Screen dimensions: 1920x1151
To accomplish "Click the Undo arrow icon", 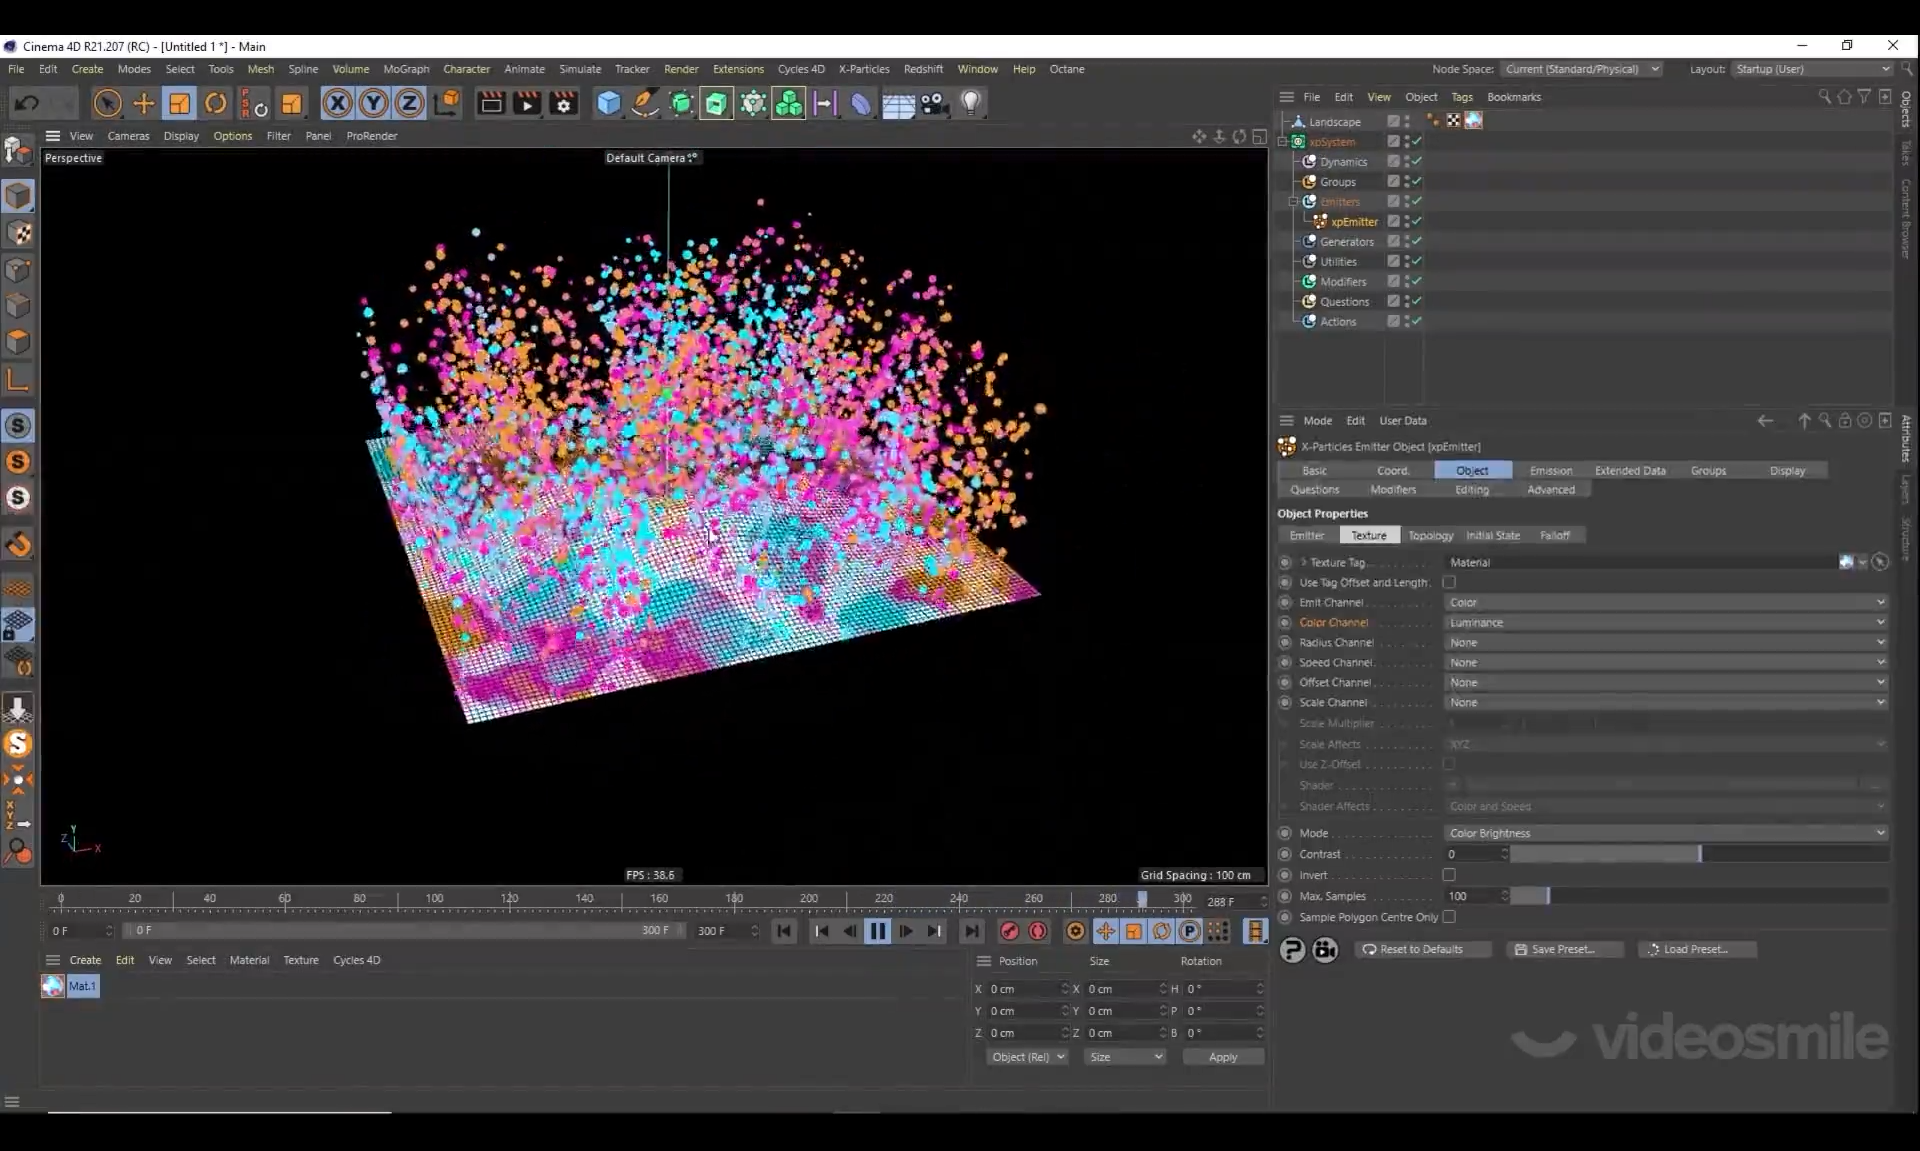I will click(x=27, y=103).
